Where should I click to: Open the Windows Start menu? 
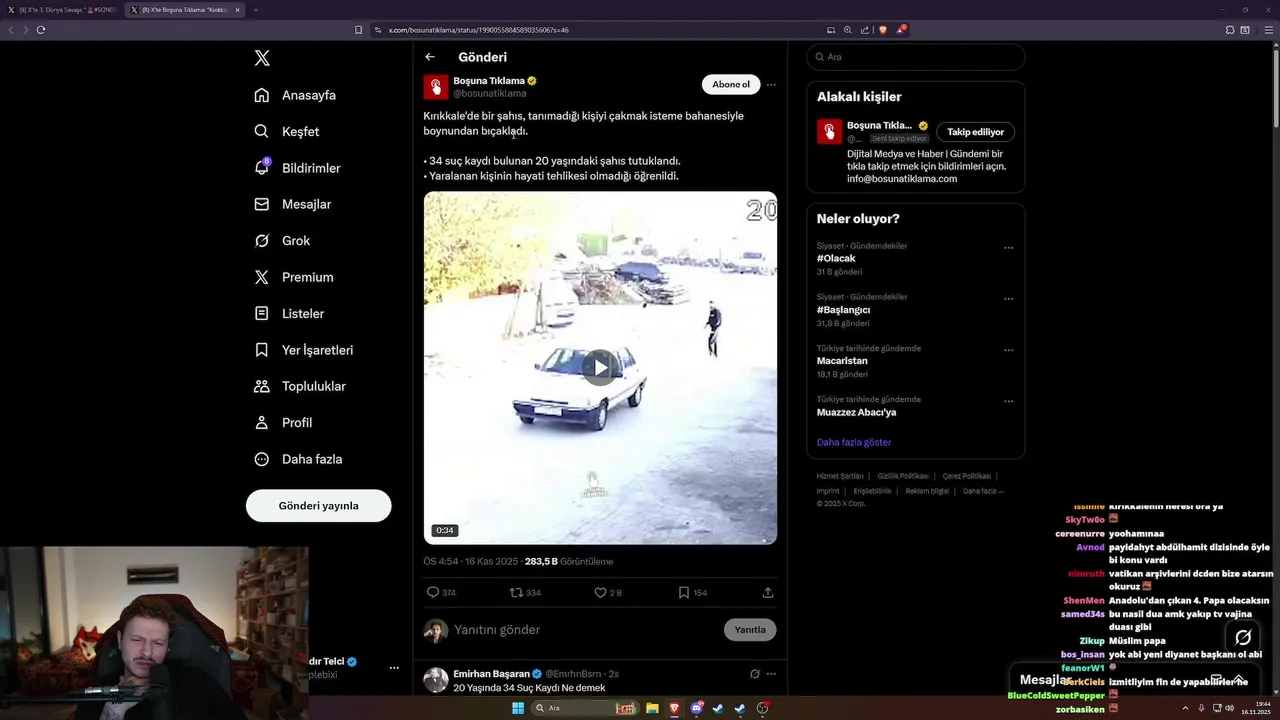[518, 708]
